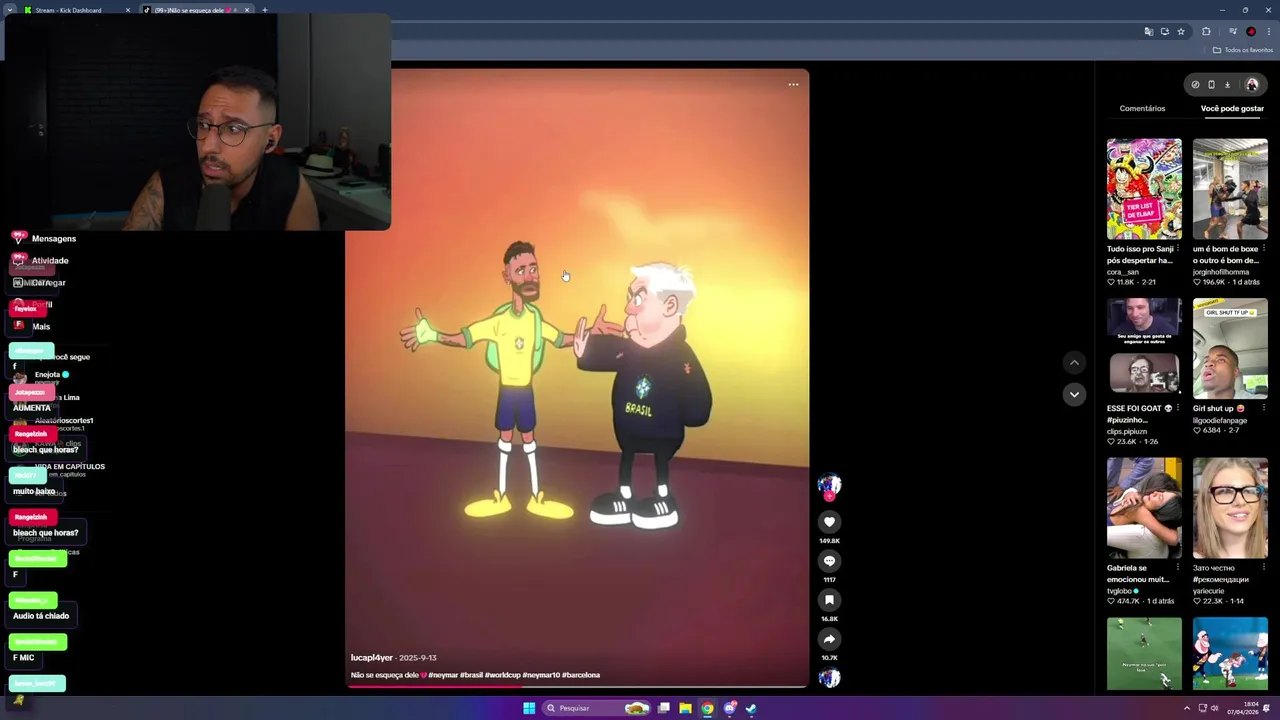Click Chrome icon in taskbar
The width and height of the screenshot is (1280, 720).
point(707,708)
